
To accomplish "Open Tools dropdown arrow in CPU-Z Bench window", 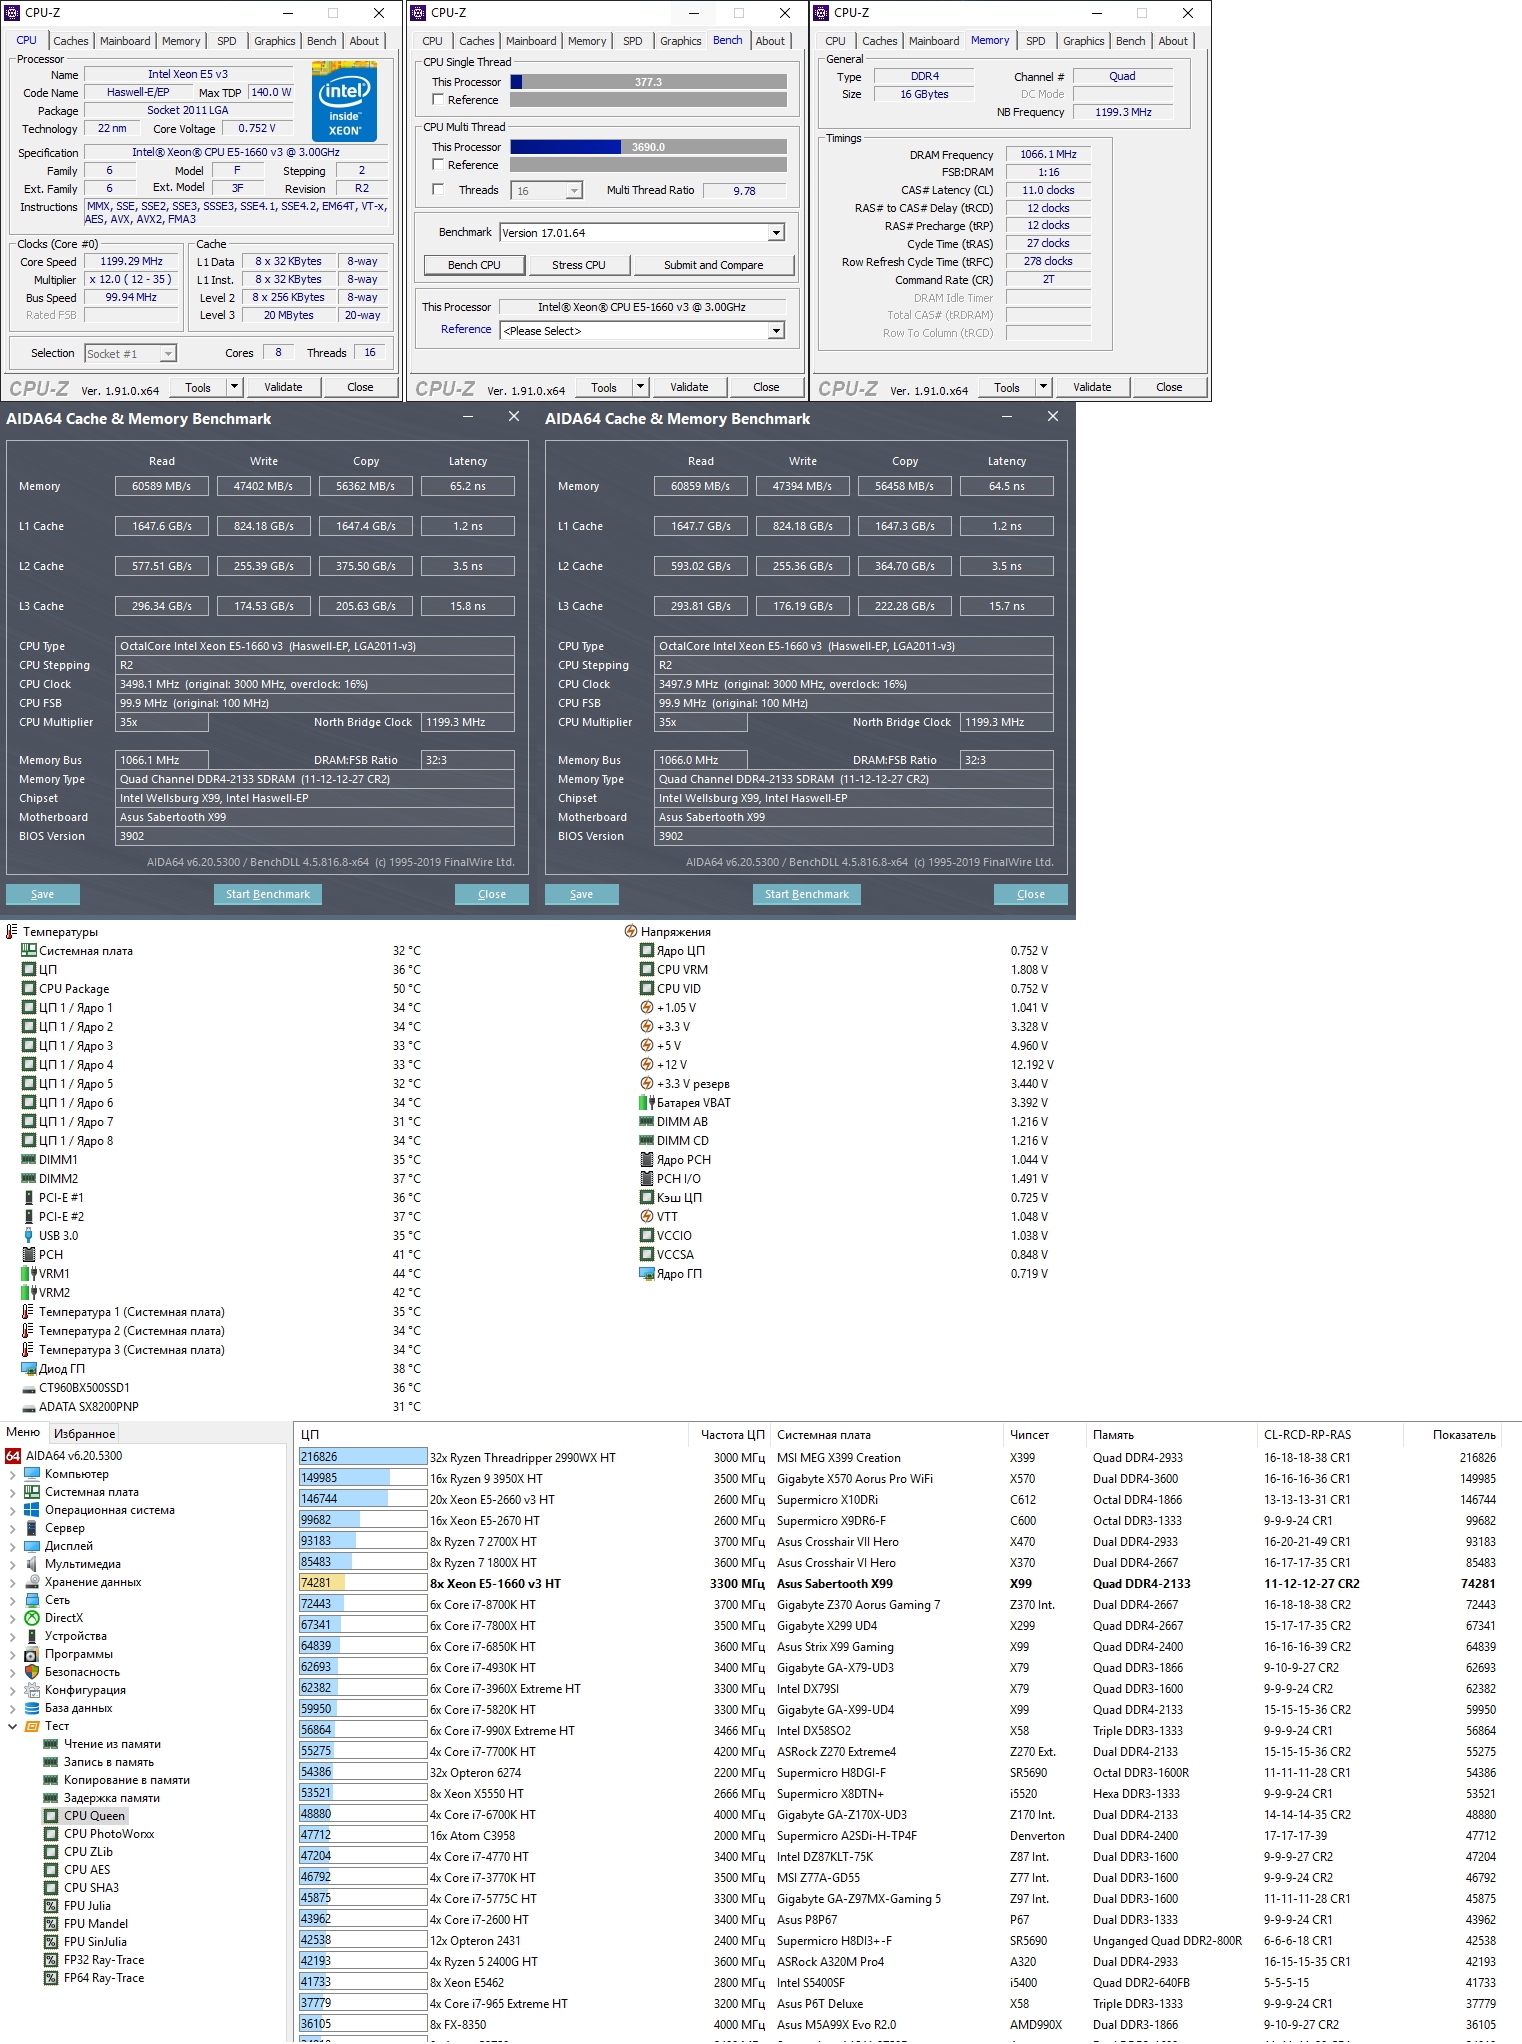I will tap(642, 387).
